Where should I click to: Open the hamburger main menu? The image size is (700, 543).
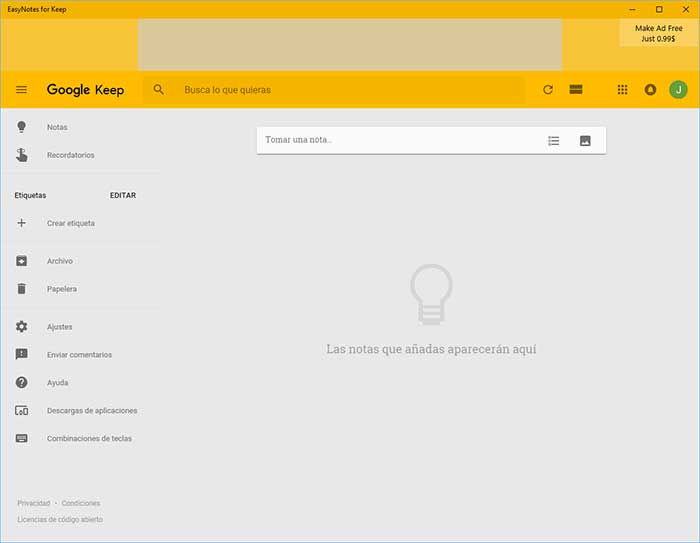tap(21, 90)
